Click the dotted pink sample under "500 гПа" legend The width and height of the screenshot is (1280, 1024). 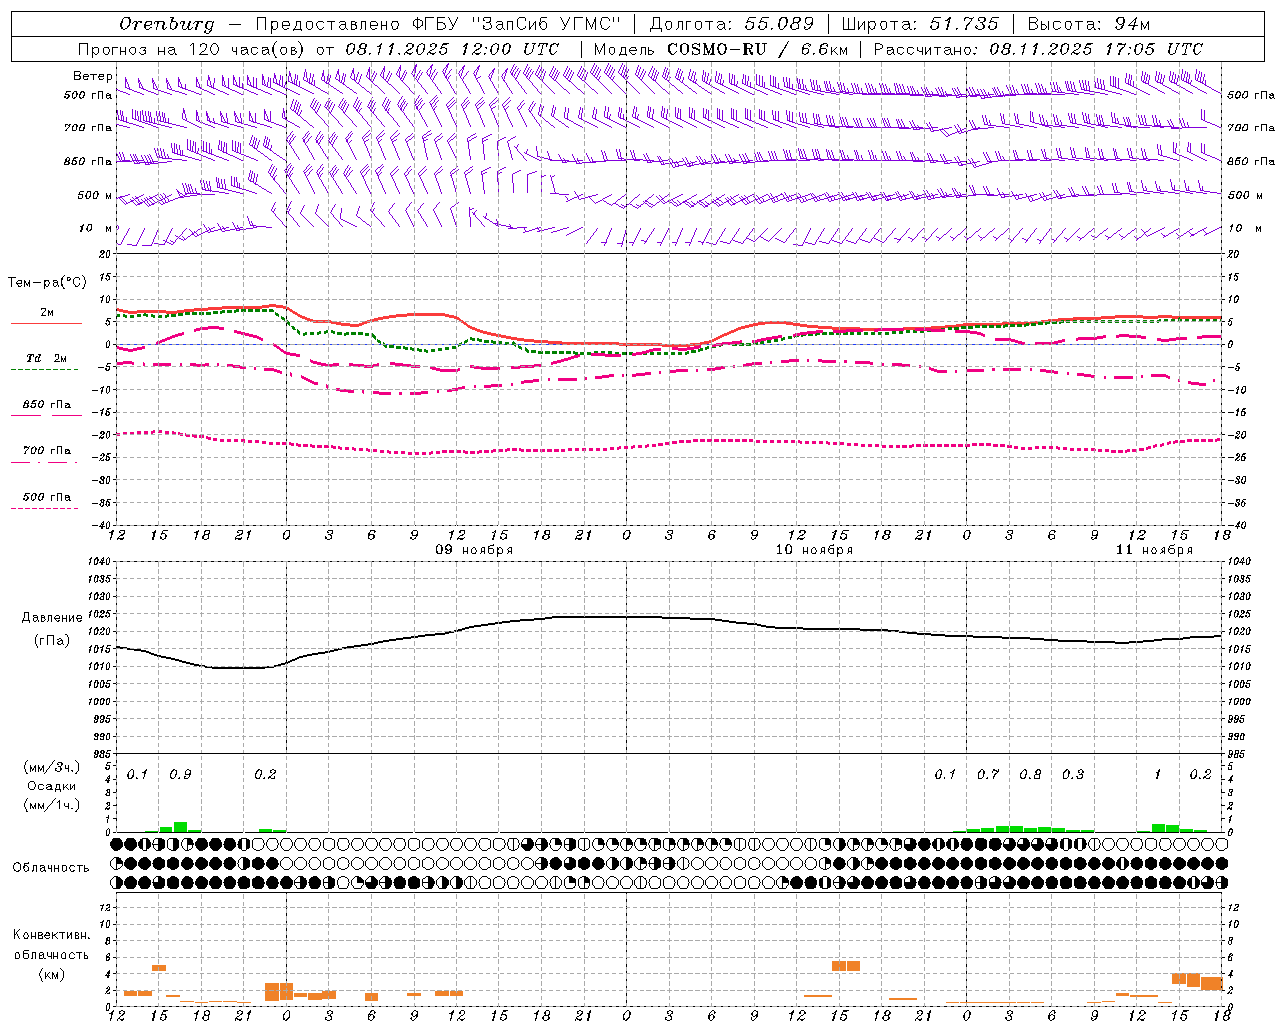[x=45, y=509]
